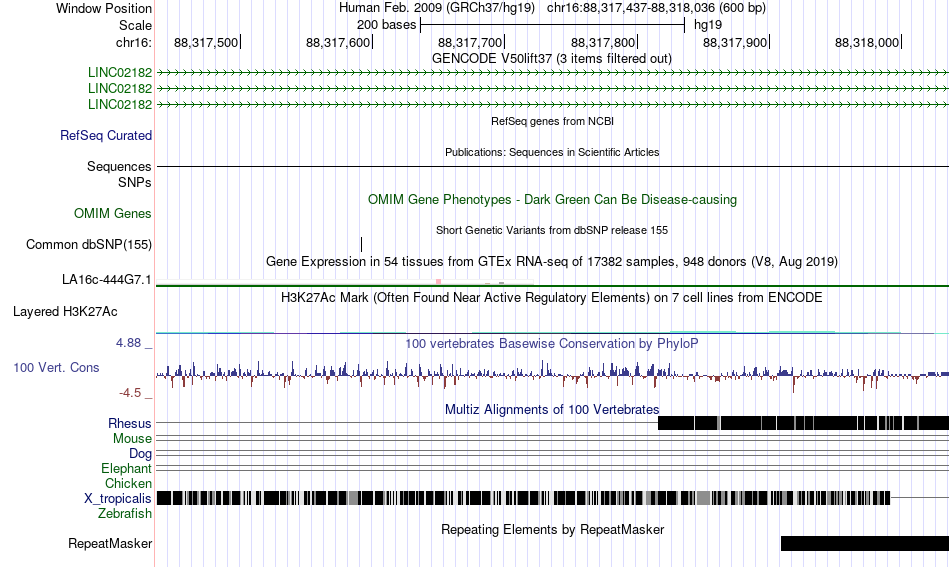Open Repeating Elements by RepeatMasker title
Image resolution: width=950 pixels, height=567 pixels.
click(552, 529)
